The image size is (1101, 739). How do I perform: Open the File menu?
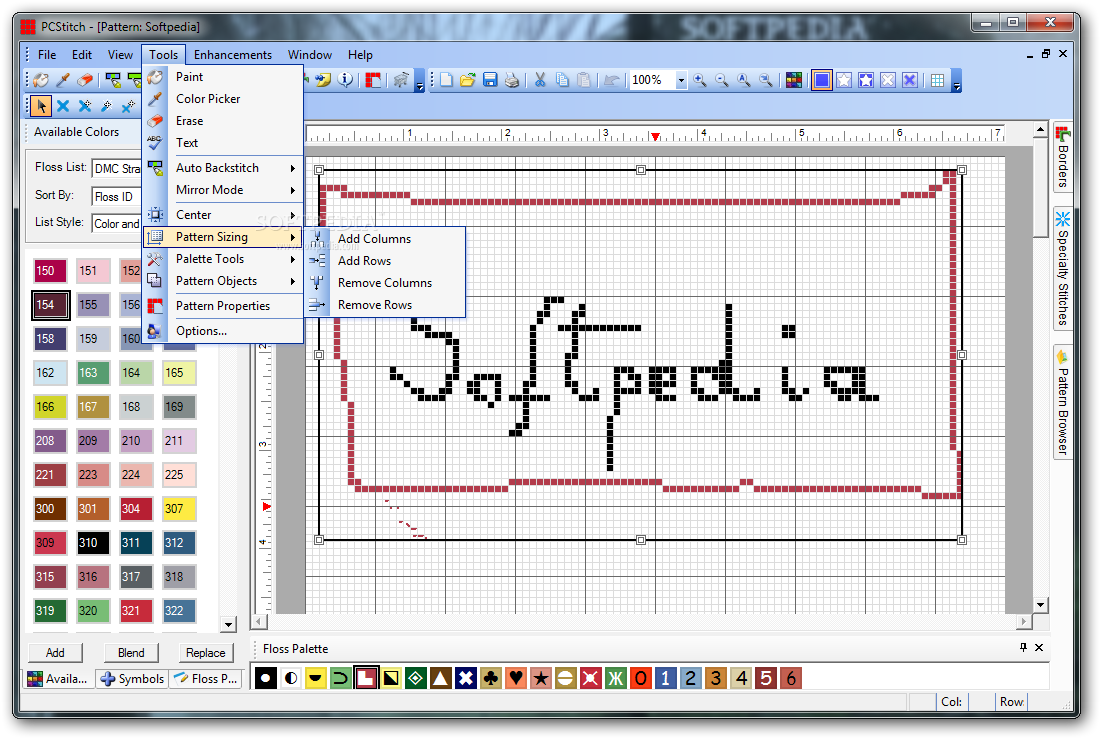point(47,55)
